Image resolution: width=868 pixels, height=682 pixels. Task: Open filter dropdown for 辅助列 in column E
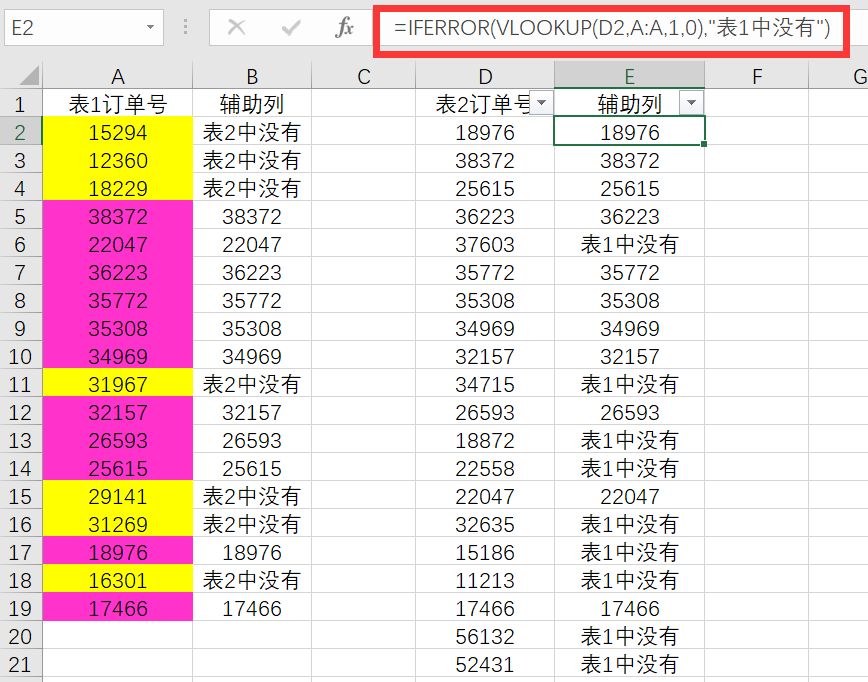691,103
